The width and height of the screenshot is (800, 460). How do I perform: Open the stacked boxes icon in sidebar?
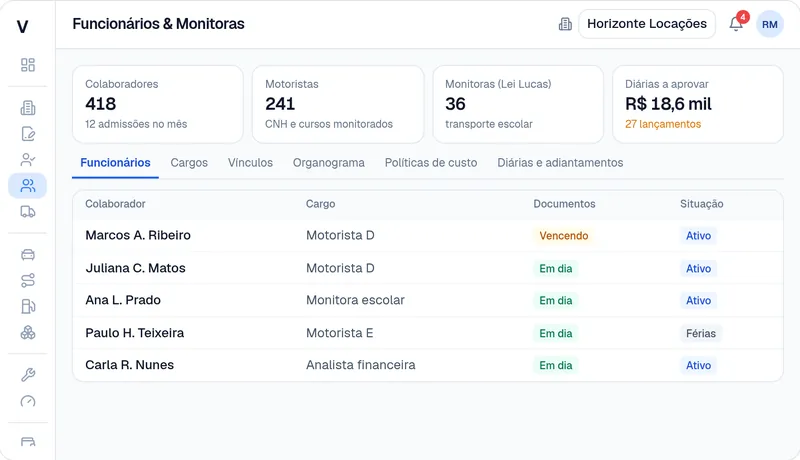pyautogui.click(x=28, y=333)
